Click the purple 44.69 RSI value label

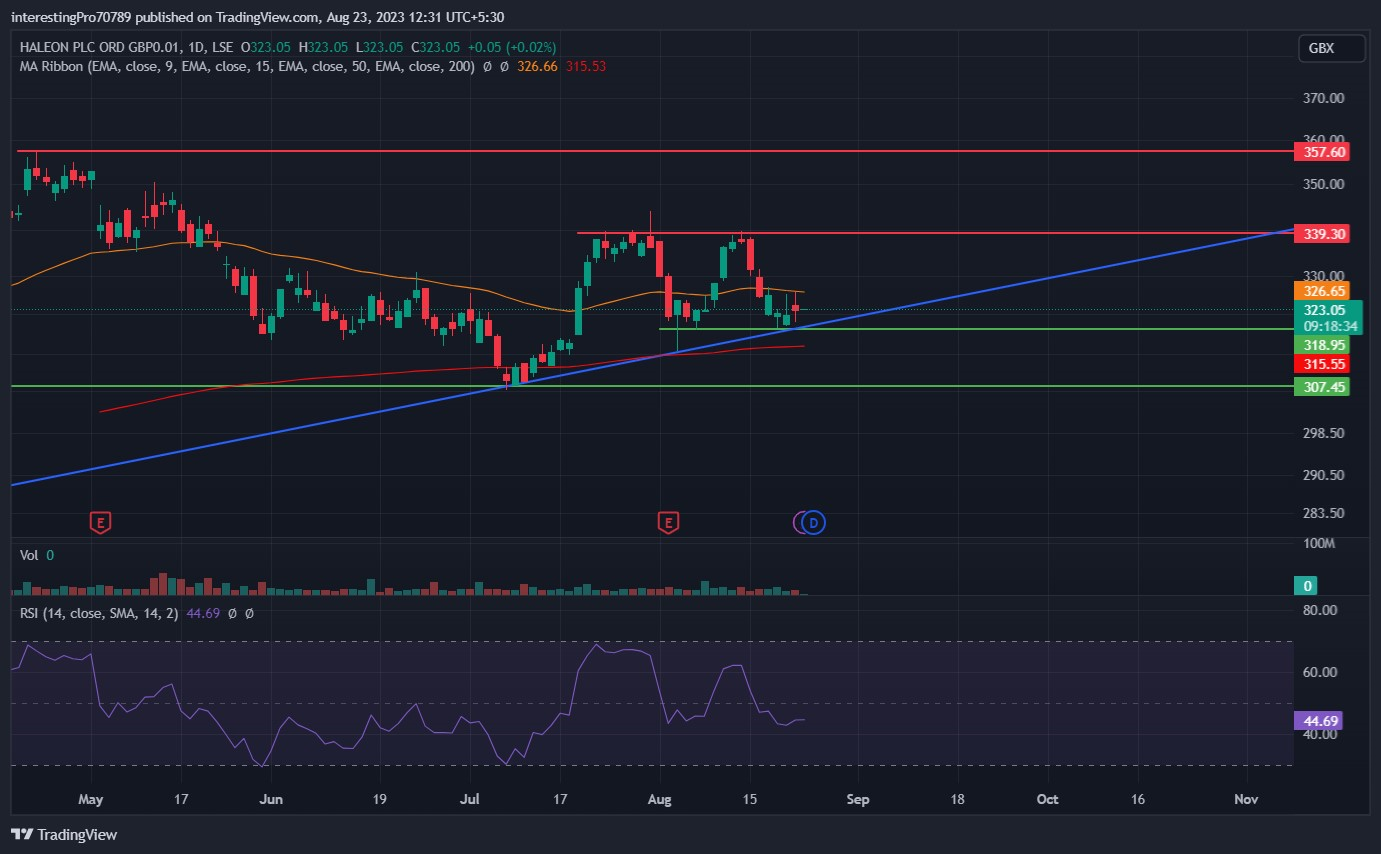click(x=1317, y=721)
